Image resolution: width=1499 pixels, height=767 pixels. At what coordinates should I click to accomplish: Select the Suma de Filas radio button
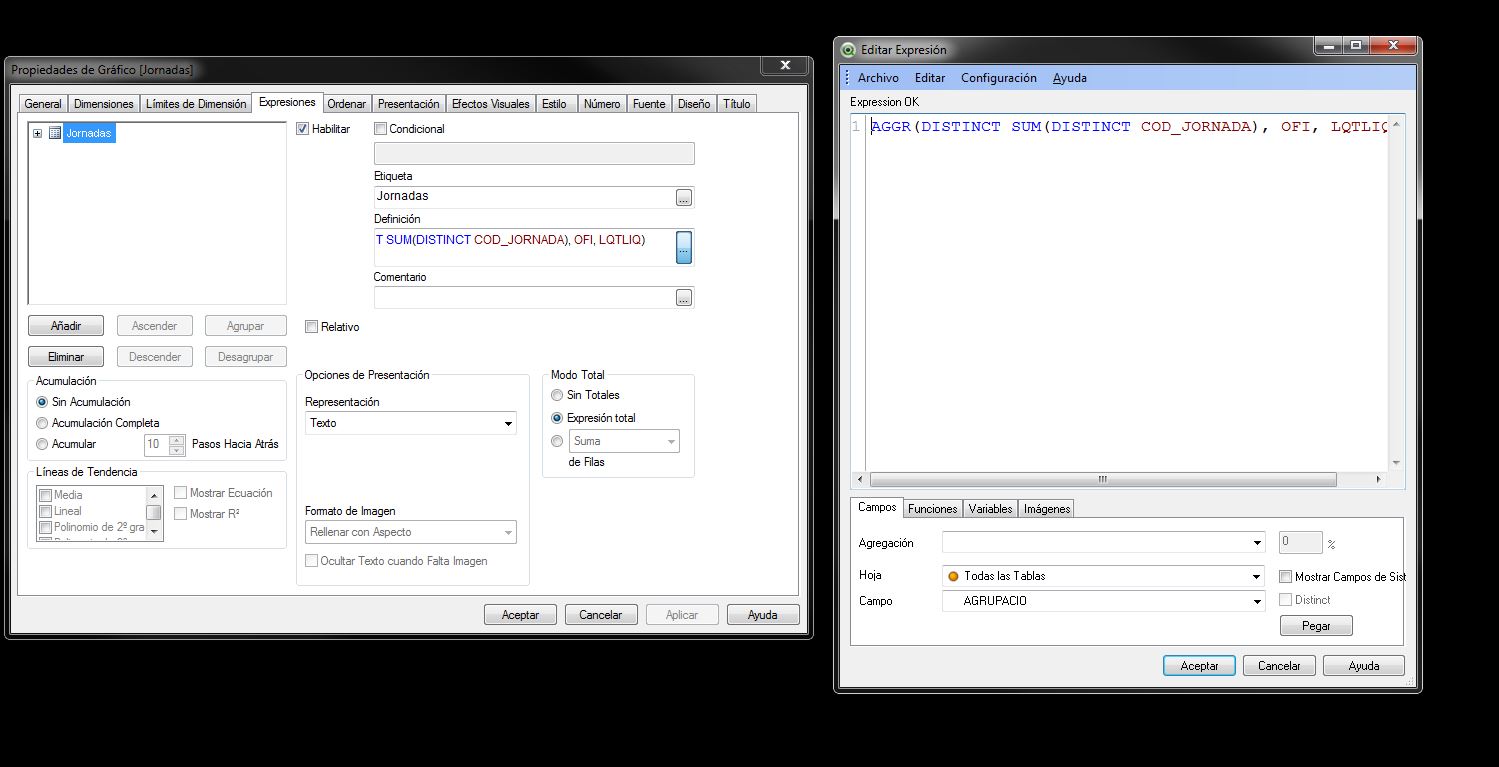(557, 441)
